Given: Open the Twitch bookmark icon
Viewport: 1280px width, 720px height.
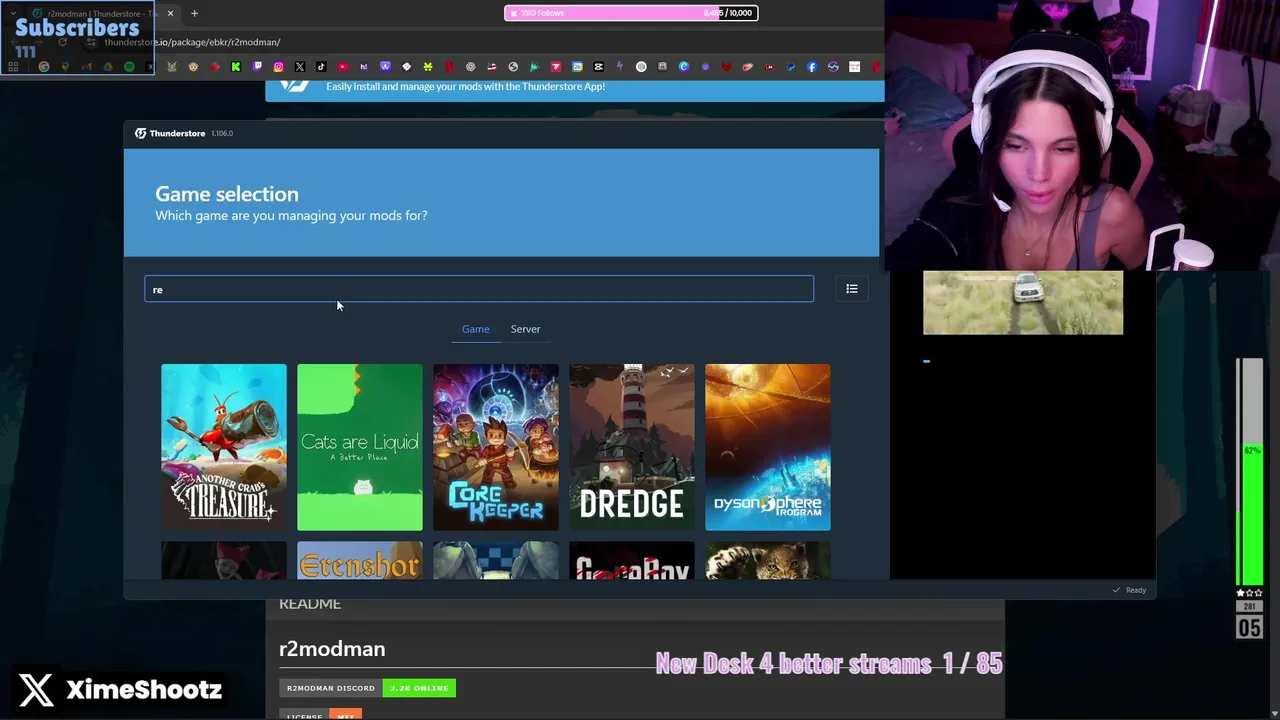Looking at the screenshot, I should (257, 67).
